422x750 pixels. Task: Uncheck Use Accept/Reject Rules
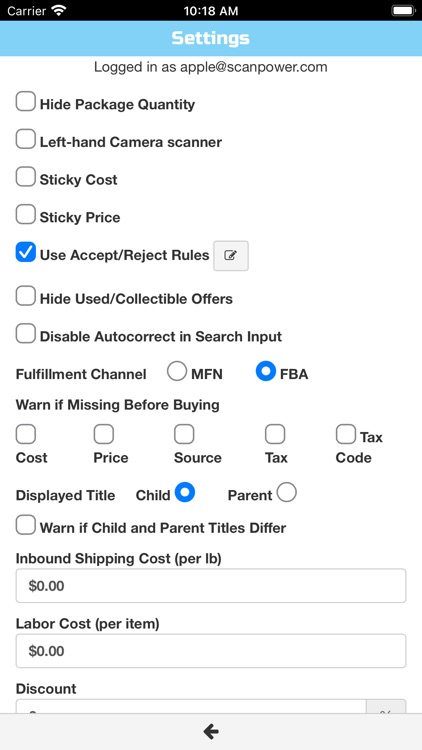(25, 252)
